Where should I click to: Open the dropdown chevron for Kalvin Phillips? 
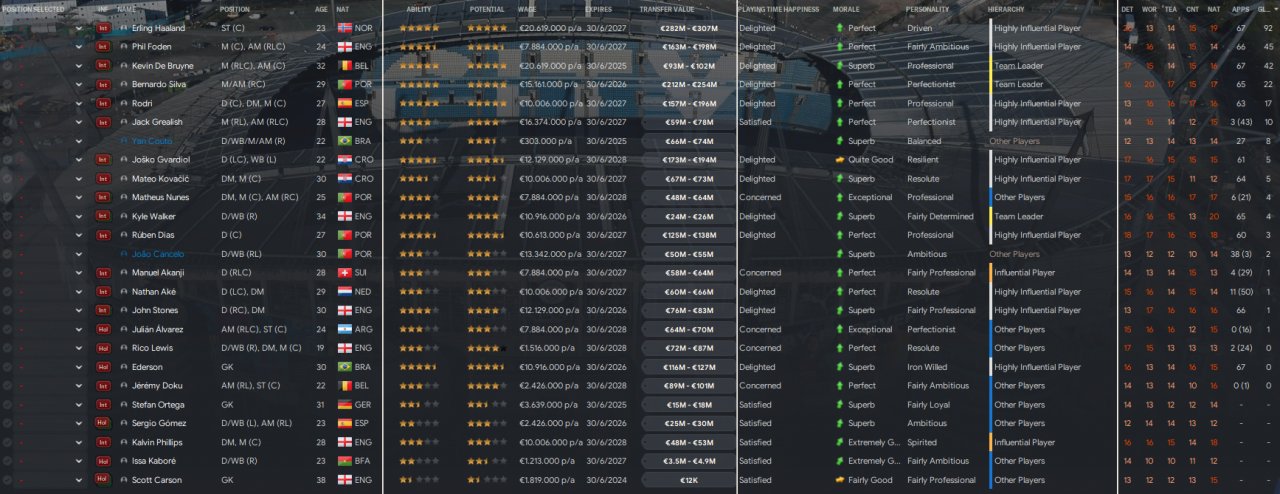coord(79,442)
